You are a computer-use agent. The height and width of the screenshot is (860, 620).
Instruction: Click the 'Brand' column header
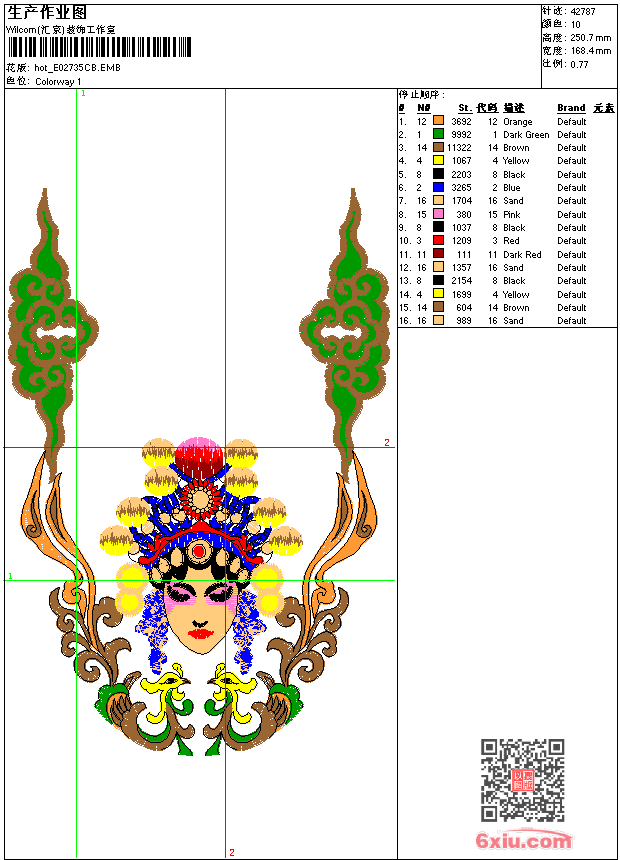coord(571,108)
